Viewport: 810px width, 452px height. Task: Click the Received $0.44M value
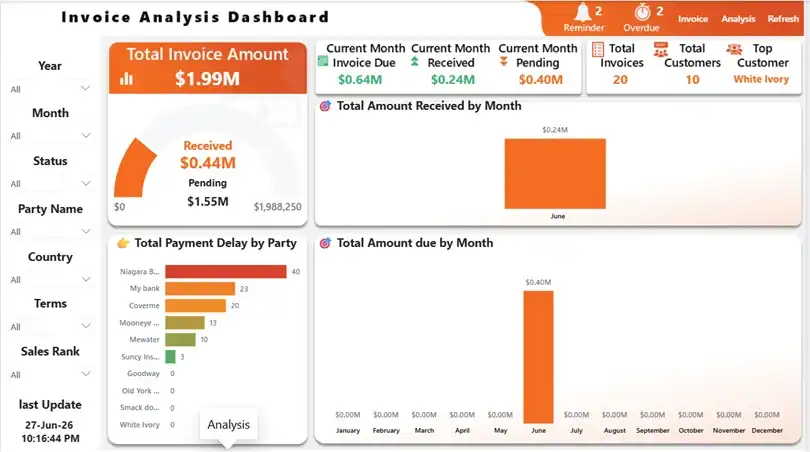point(208,163)
